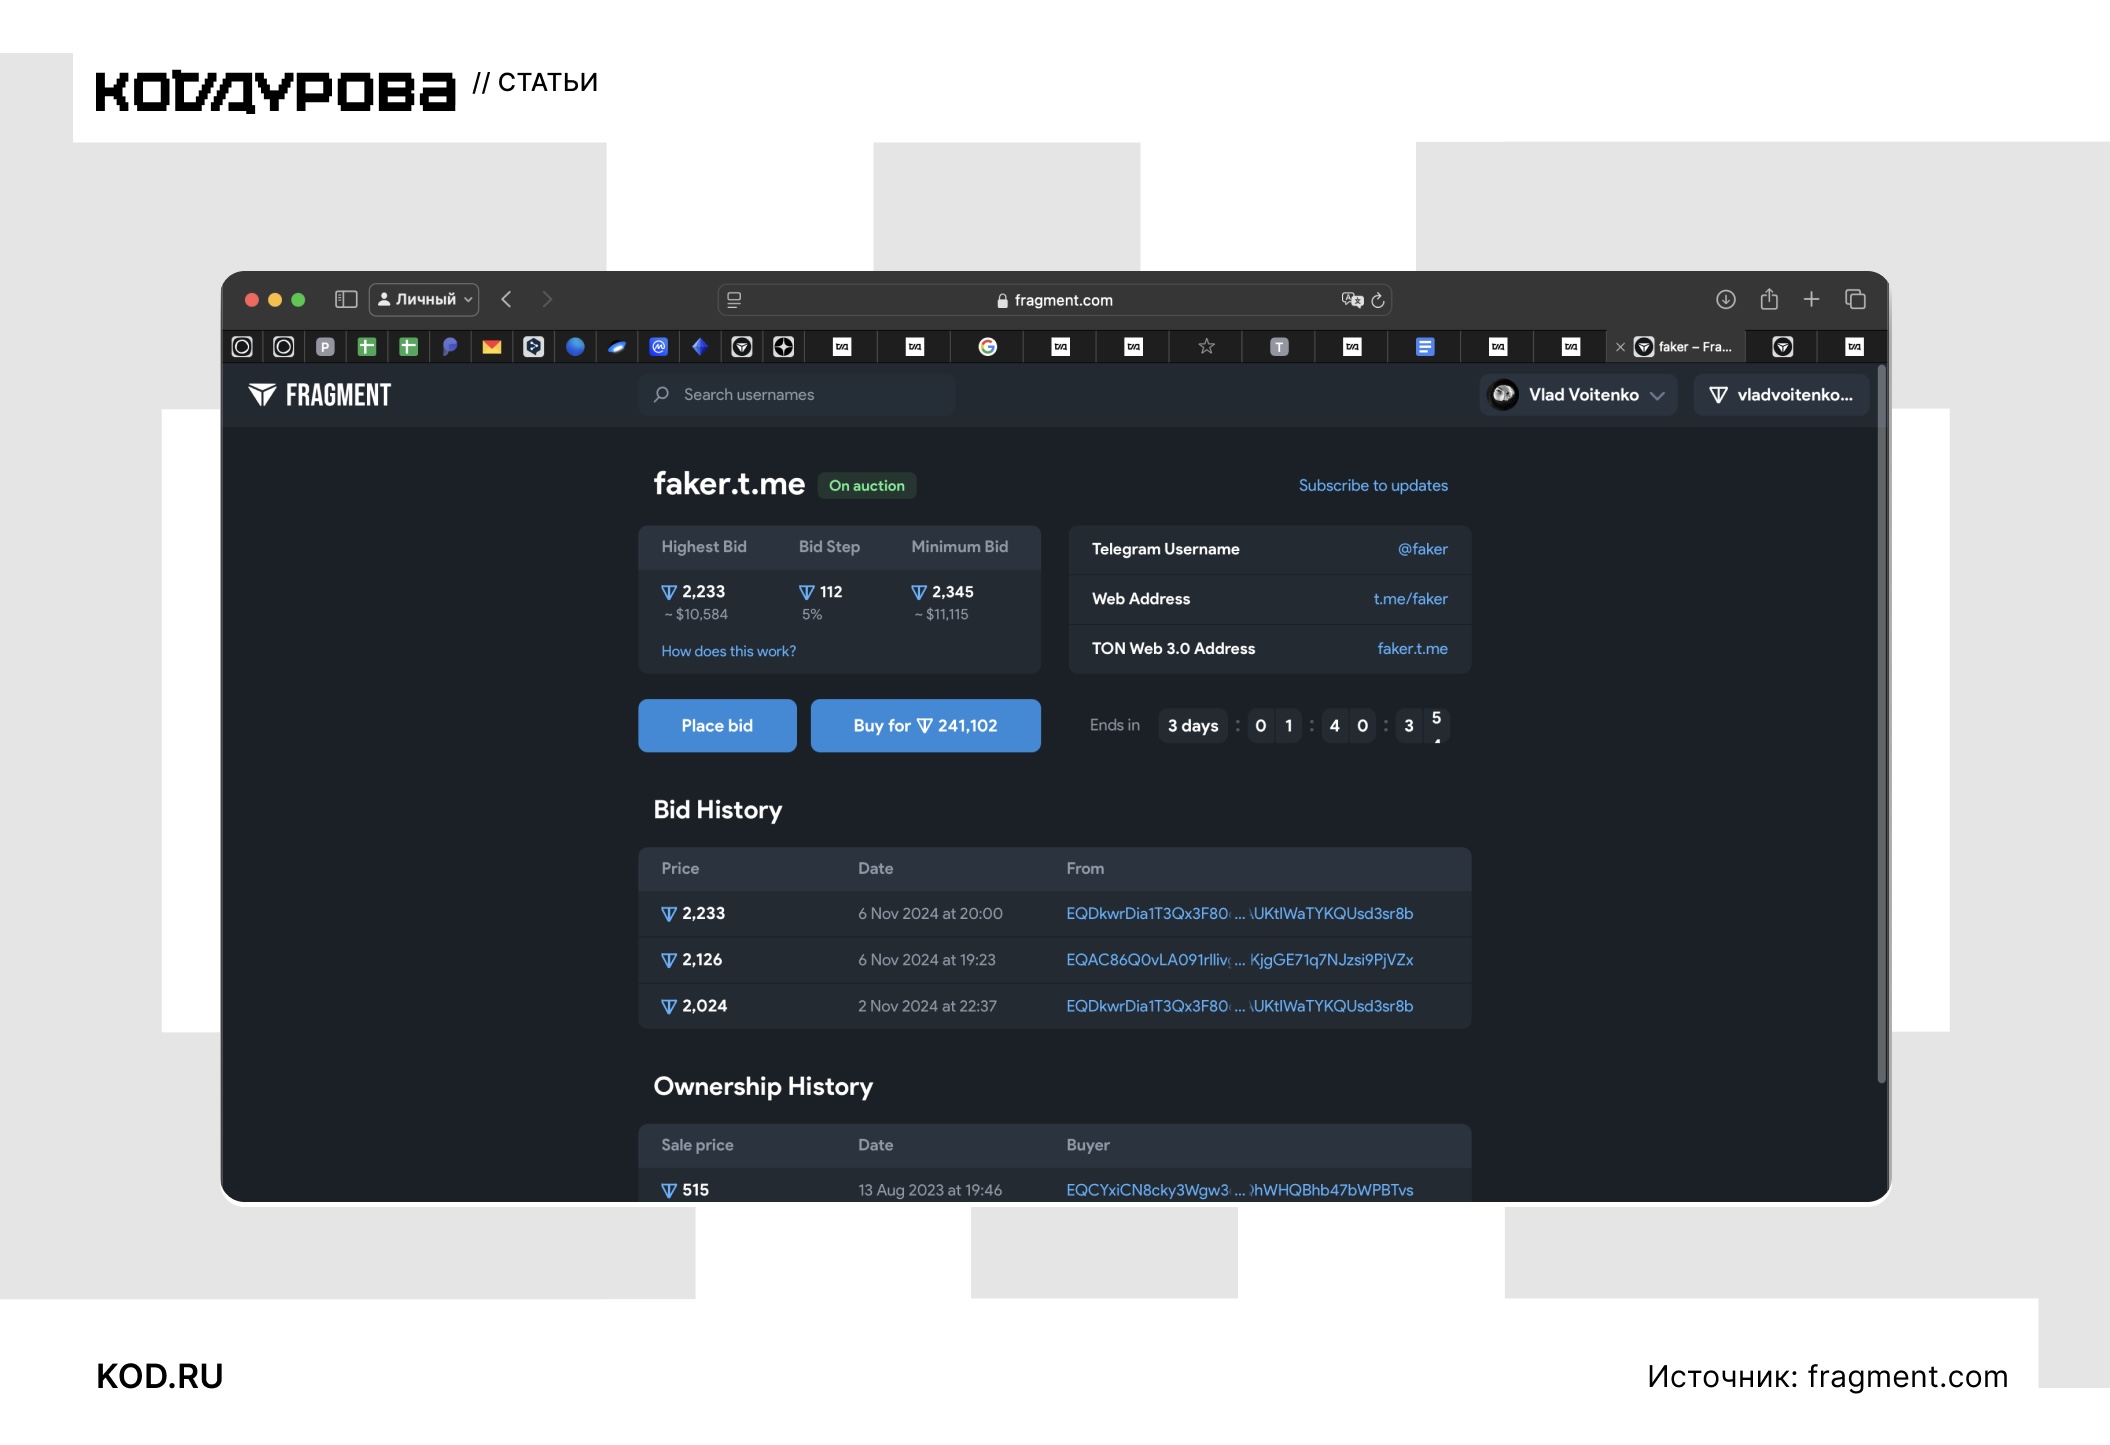Show the tab overview icon

pos(1855,299)
